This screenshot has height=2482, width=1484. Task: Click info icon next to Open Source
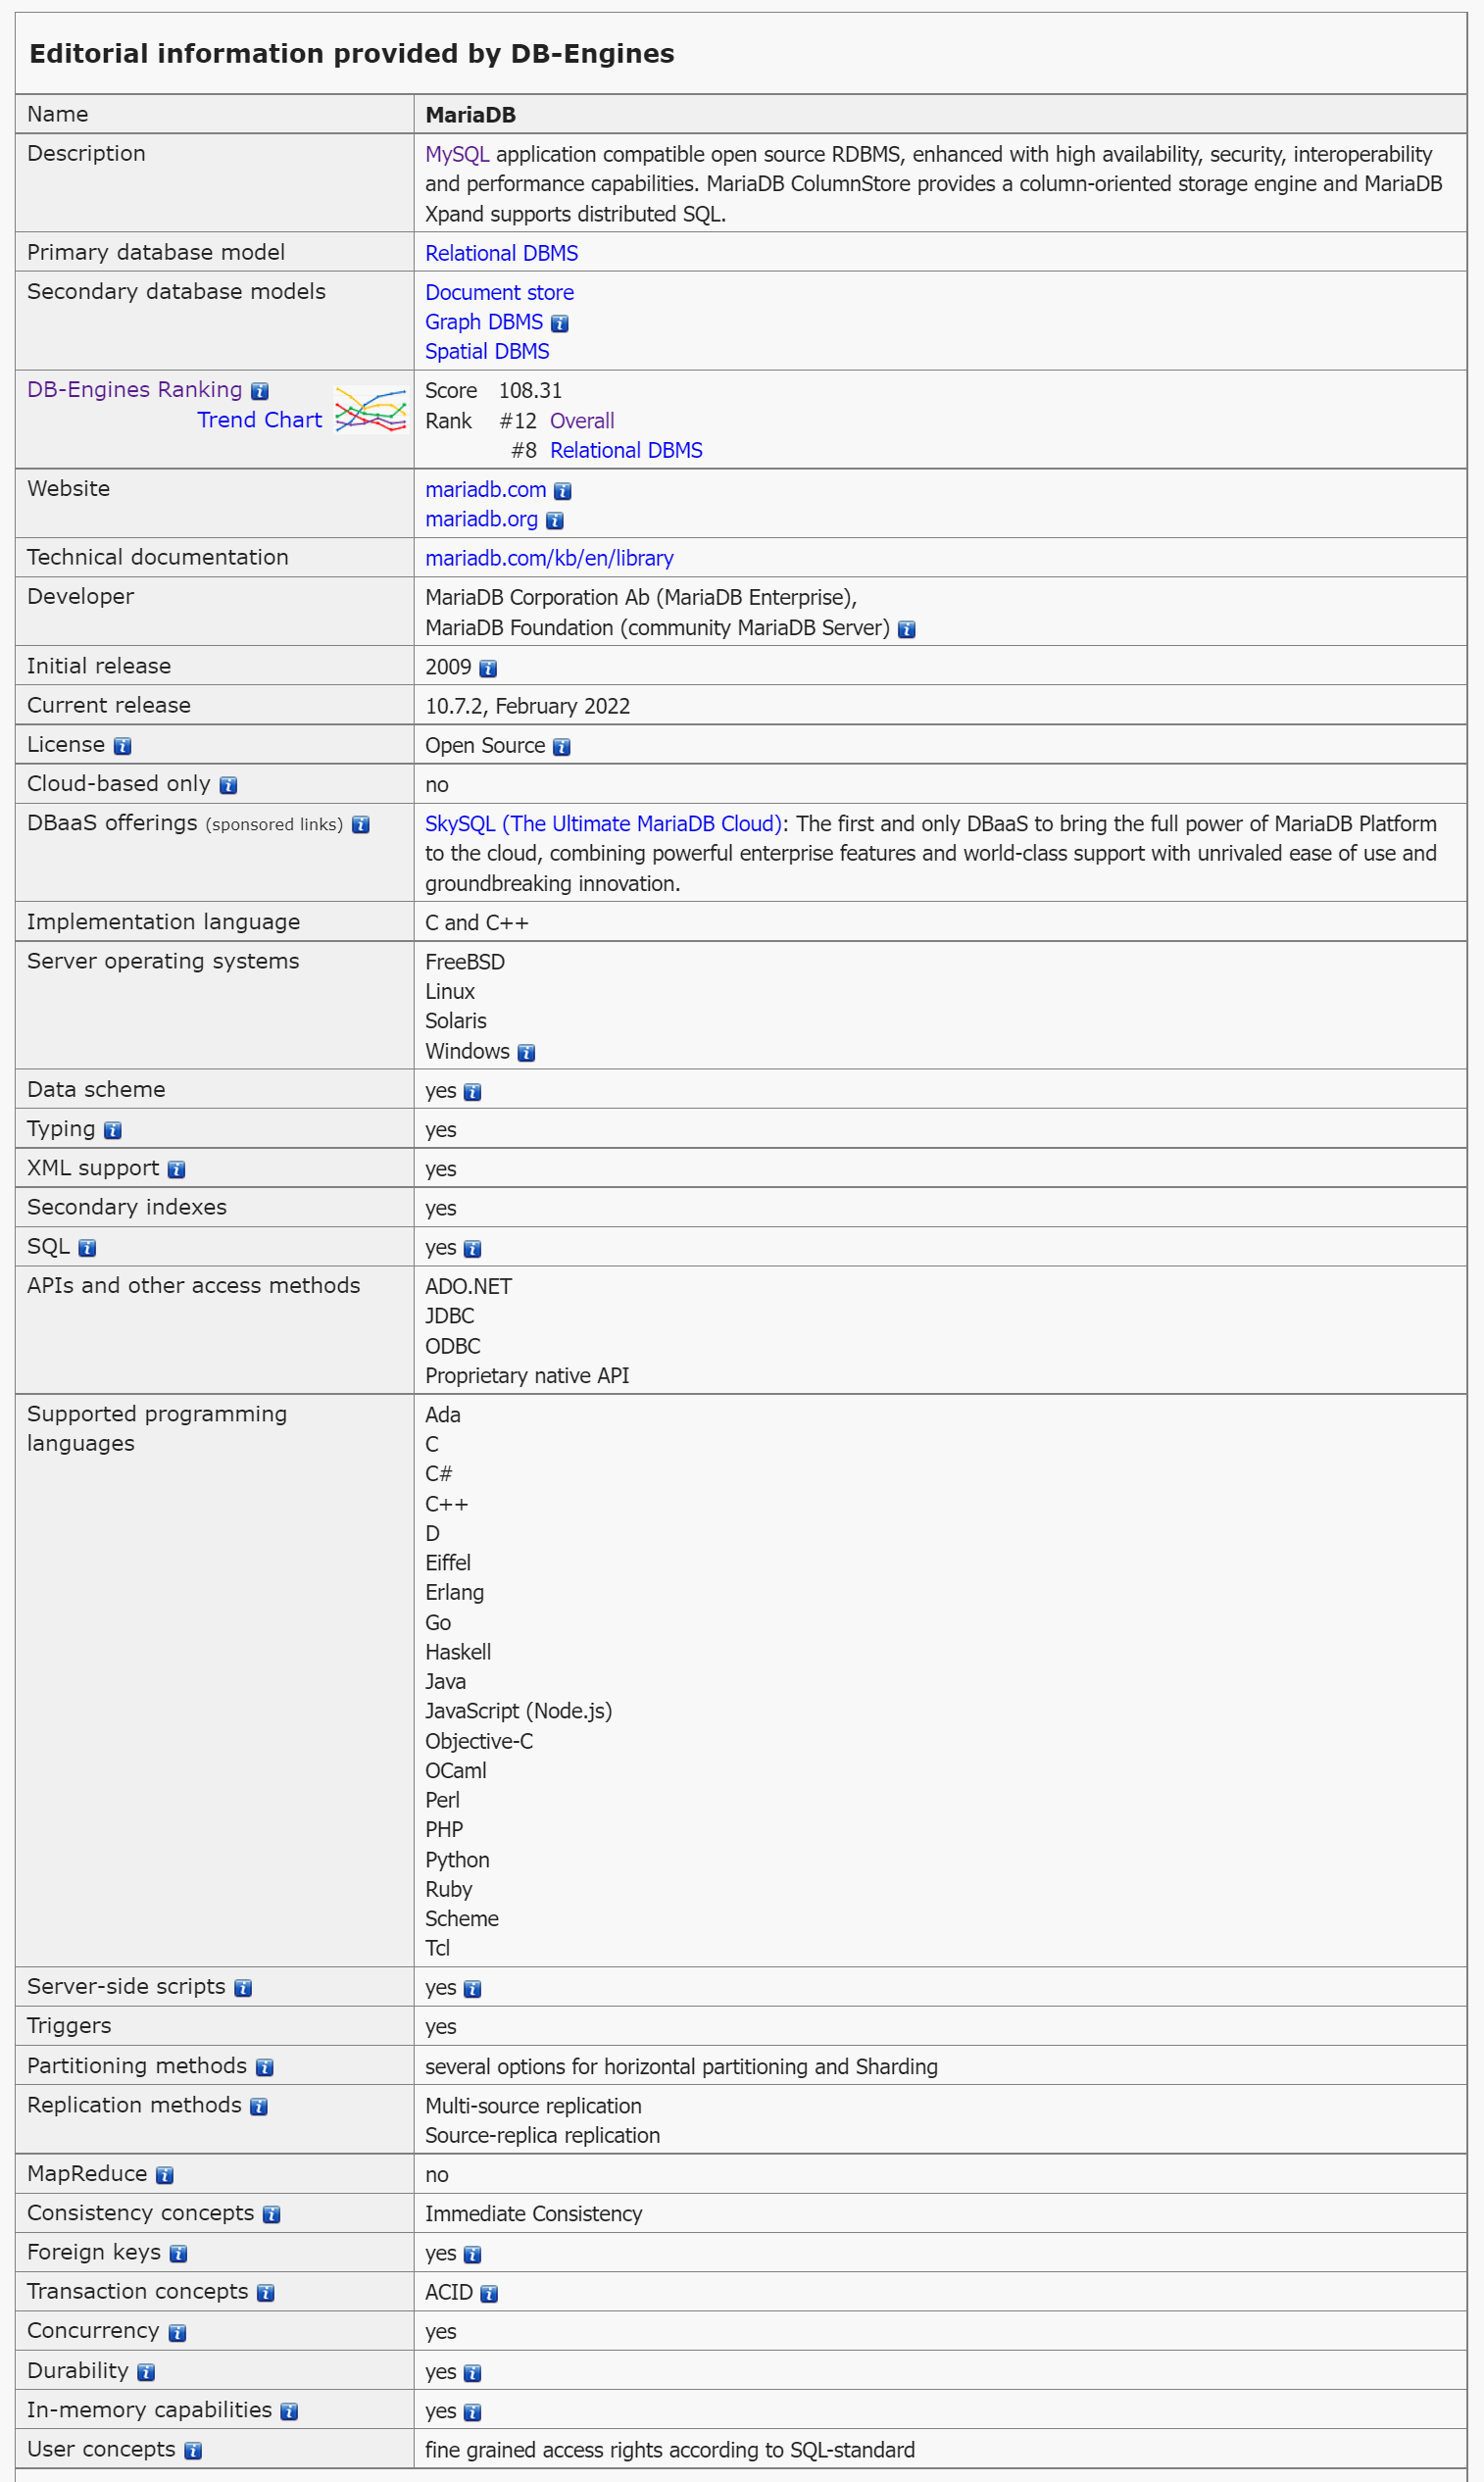pyautogui.click(x=562, y=747)
